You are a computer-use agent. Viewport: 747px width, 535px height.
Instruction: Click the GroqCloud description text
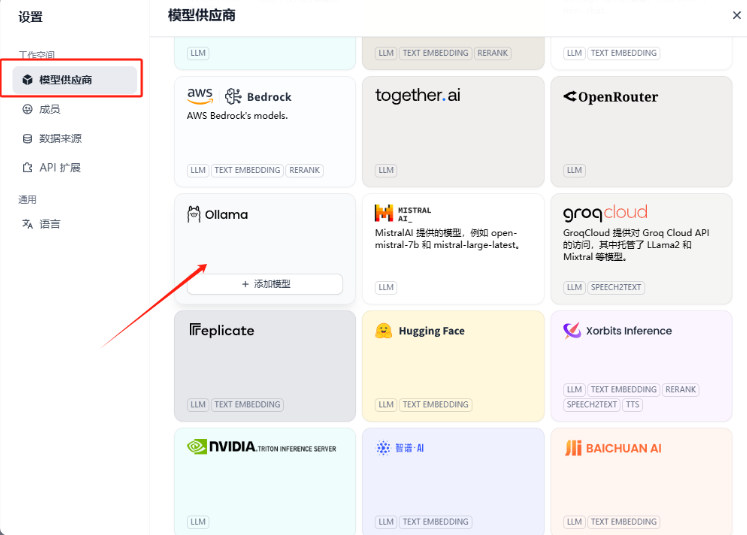pos(636,245)
